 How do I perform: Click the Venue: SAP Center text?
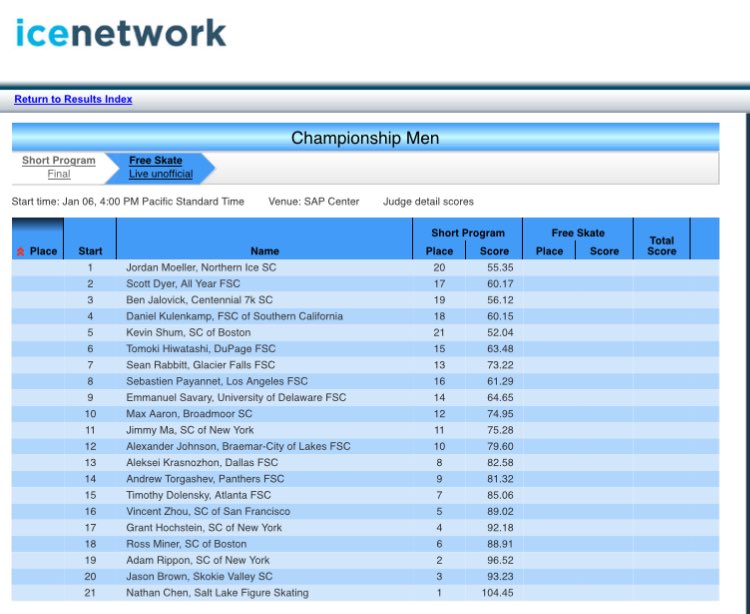coord(313,201)
